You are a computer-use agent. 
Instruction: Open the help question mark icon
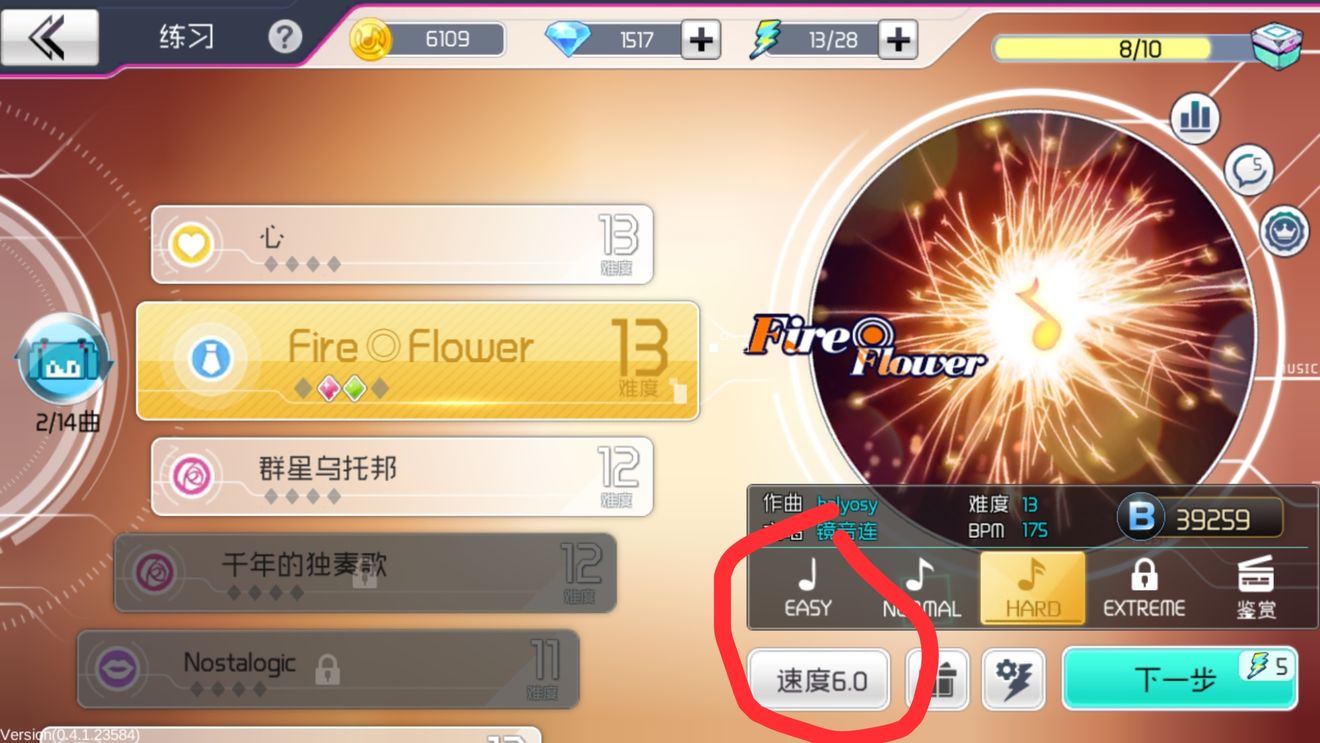tap(285, 38)
